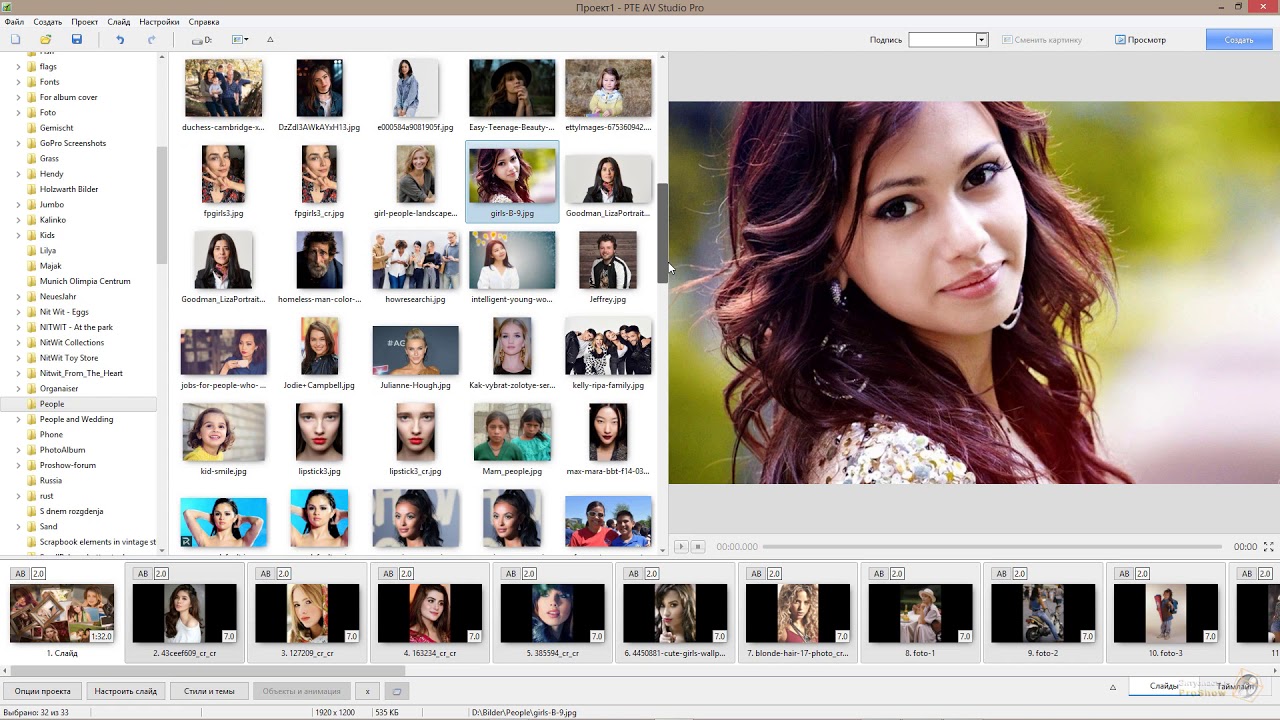Click the window-shaped icon button beside x
This screenshot has height=720, width=1280.
pyautogui.click(x=397, y=691)
